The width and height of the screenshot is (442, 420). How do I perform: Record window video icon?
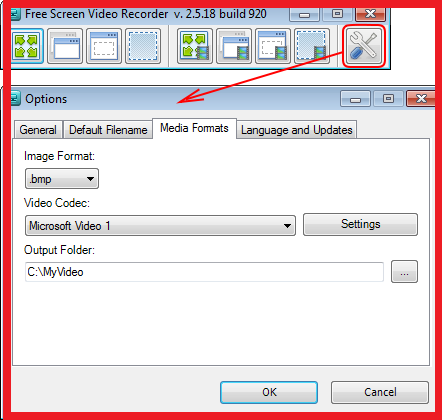click(x=234, y=46)
